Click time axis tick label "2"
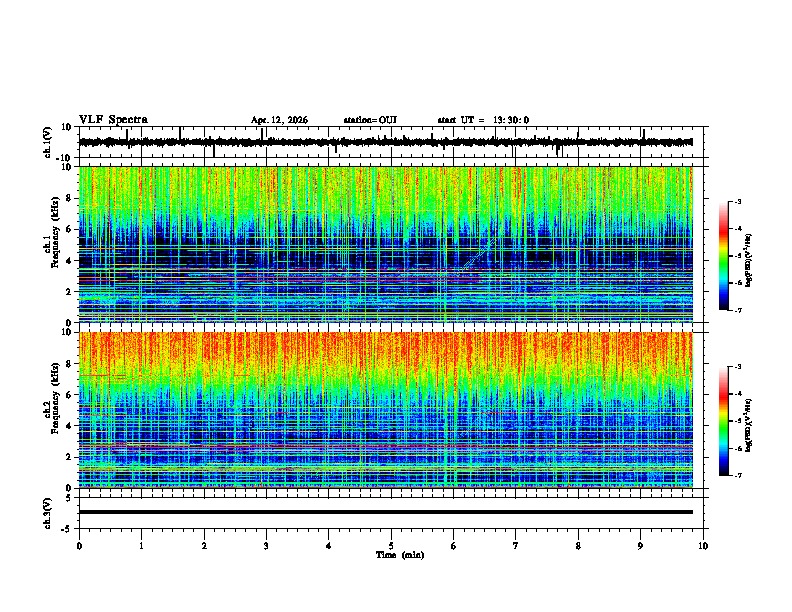The image size is (792, 612). [204, 546]
